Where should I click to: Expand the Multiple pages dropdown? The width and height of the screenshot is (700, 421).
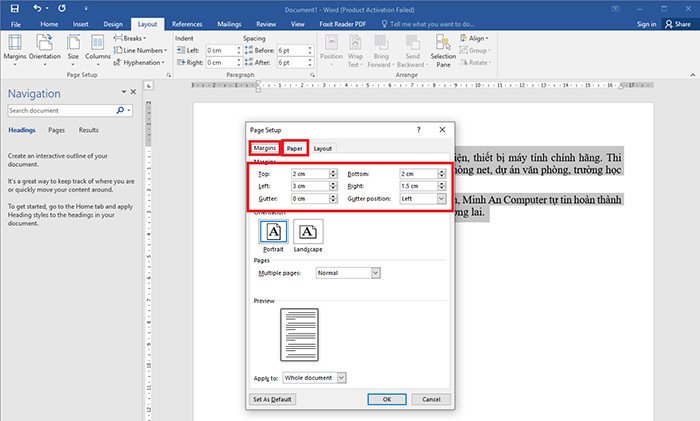click(375, 272)
